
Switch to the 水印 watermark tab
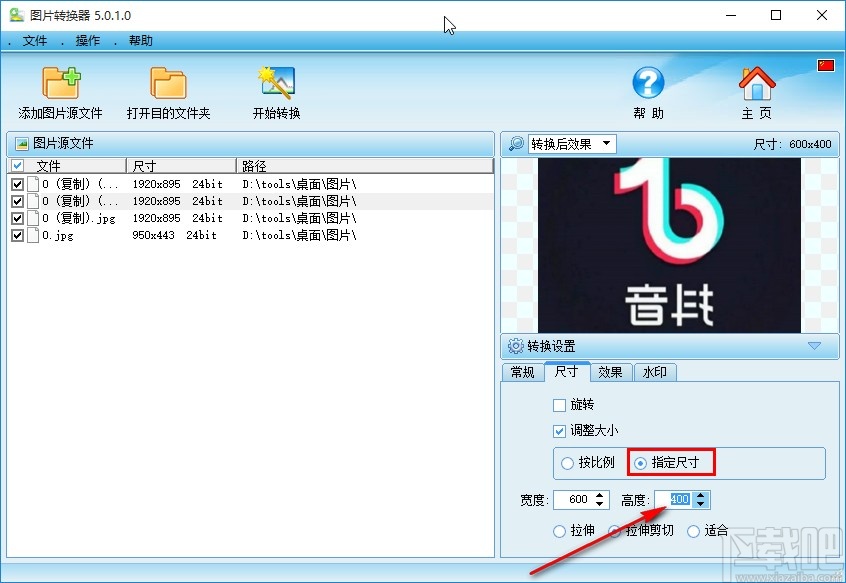pyautogui.click(x=655, y=372)
